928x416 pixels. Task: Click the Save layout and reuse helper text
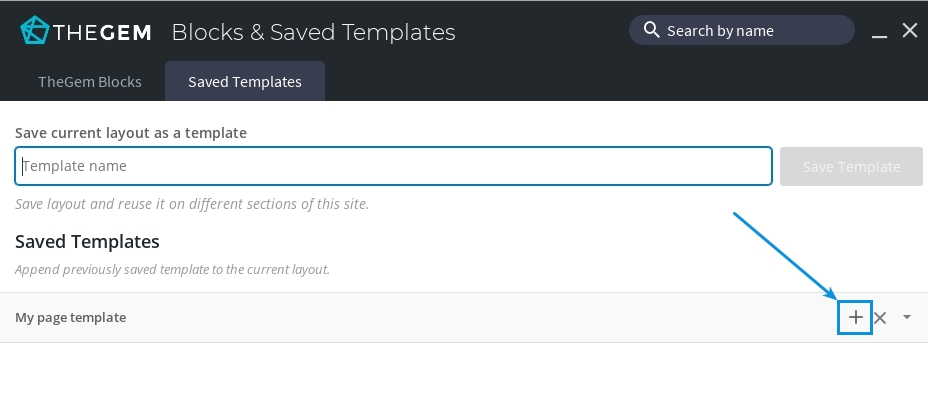point(192,204)
